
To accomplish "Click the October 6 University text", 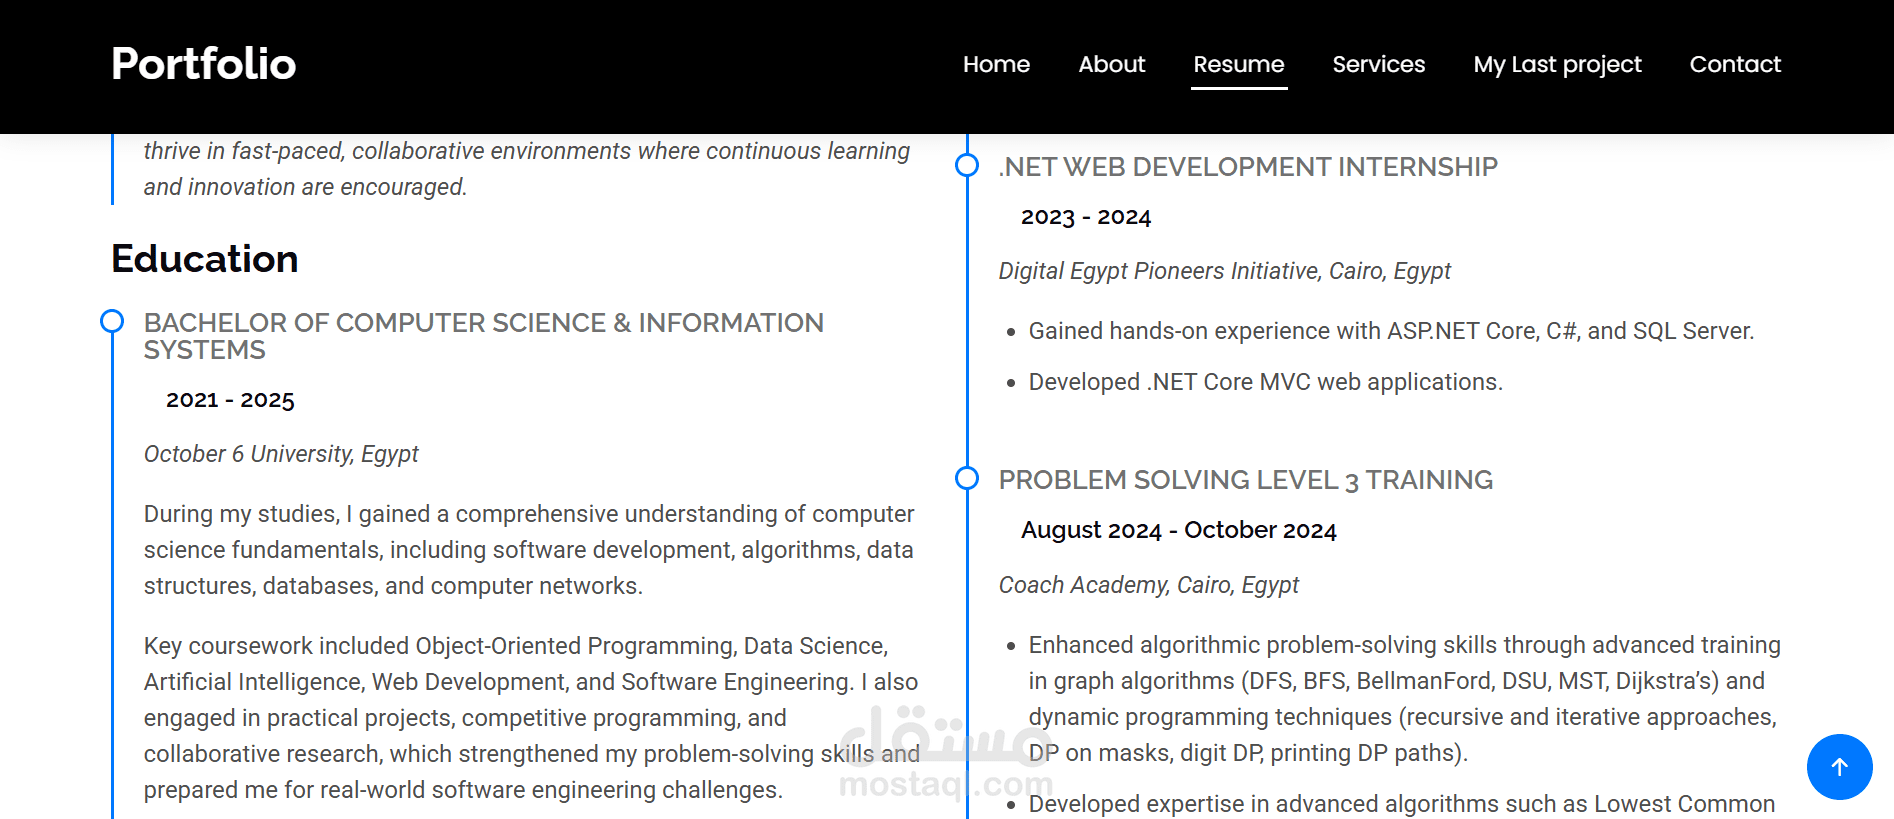I will [x=281, y=454].
